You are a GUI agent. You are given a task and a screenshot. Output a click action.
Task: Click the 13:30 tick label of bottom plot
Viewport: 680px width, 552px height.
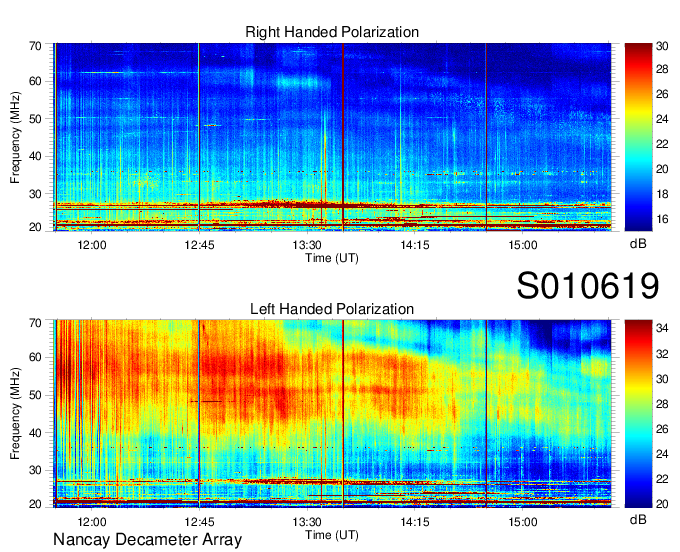[307, 522]
